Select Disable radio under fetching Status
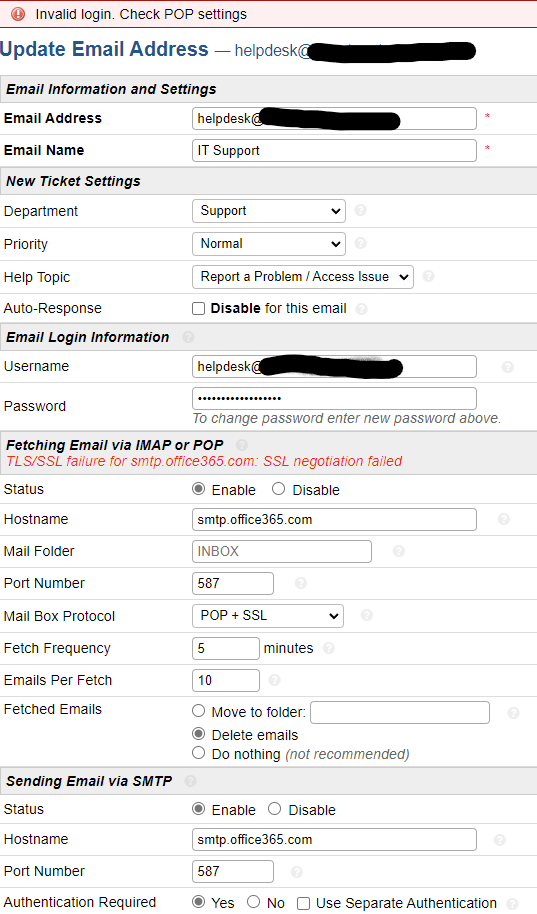The height and width of the screenshot is (914, 537). tap(278, 488)
